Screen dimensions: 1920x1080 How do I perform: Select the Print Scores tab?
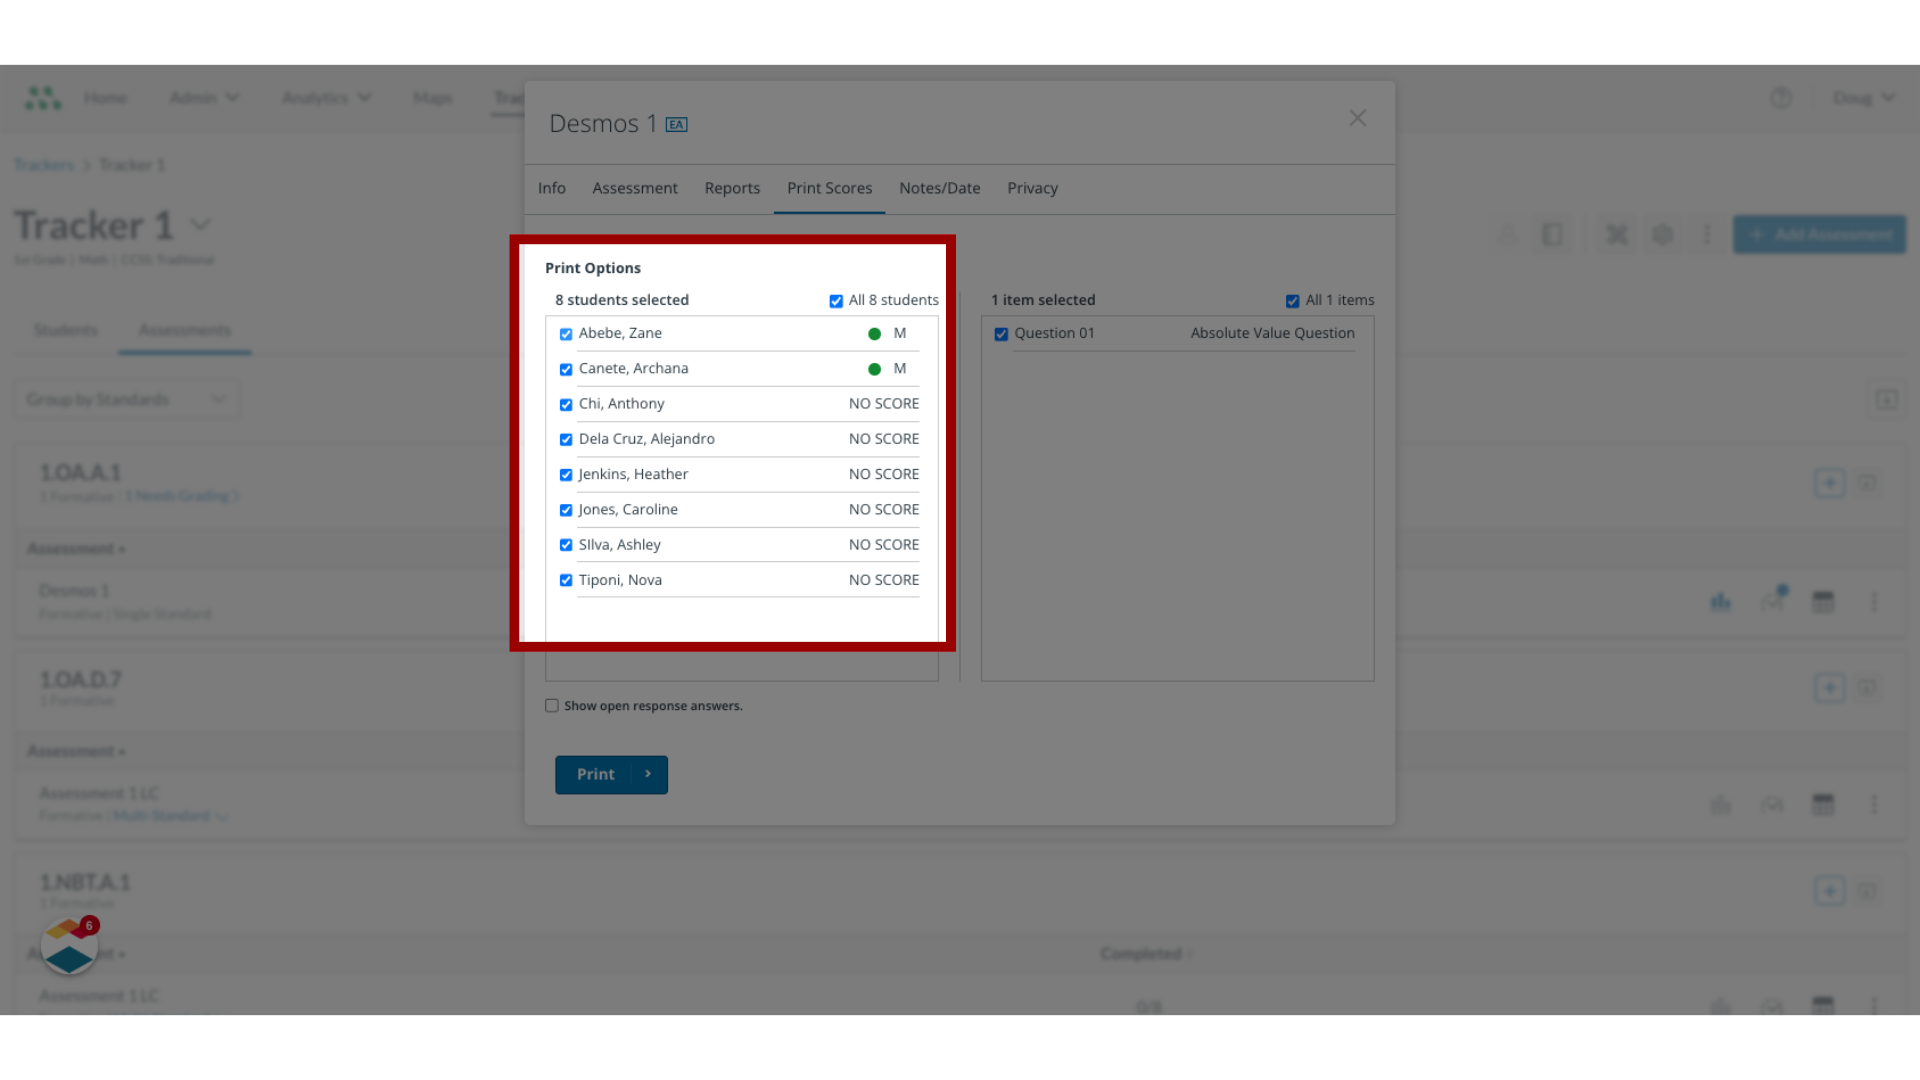[829, 188]
